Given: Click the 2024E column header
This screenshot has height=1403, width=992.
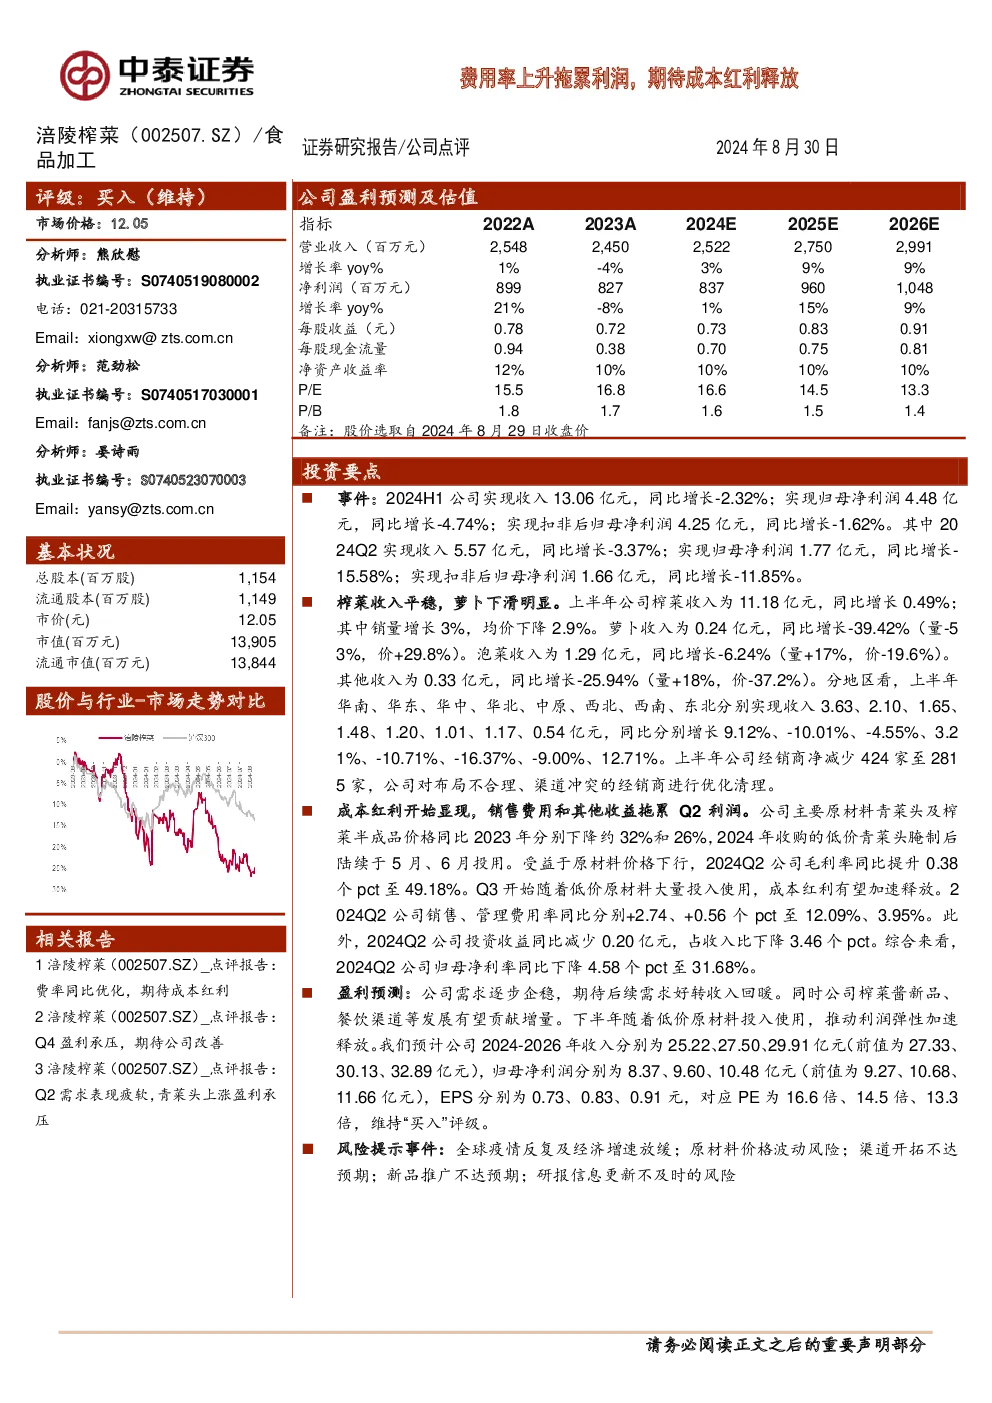Looking at the screenshot, I should point(711,224).
